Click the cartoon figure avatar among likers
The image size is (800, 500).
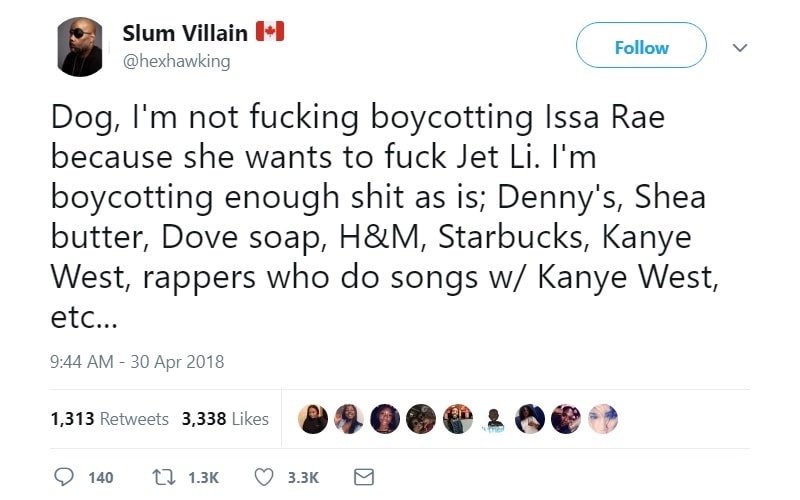[493, 420]
